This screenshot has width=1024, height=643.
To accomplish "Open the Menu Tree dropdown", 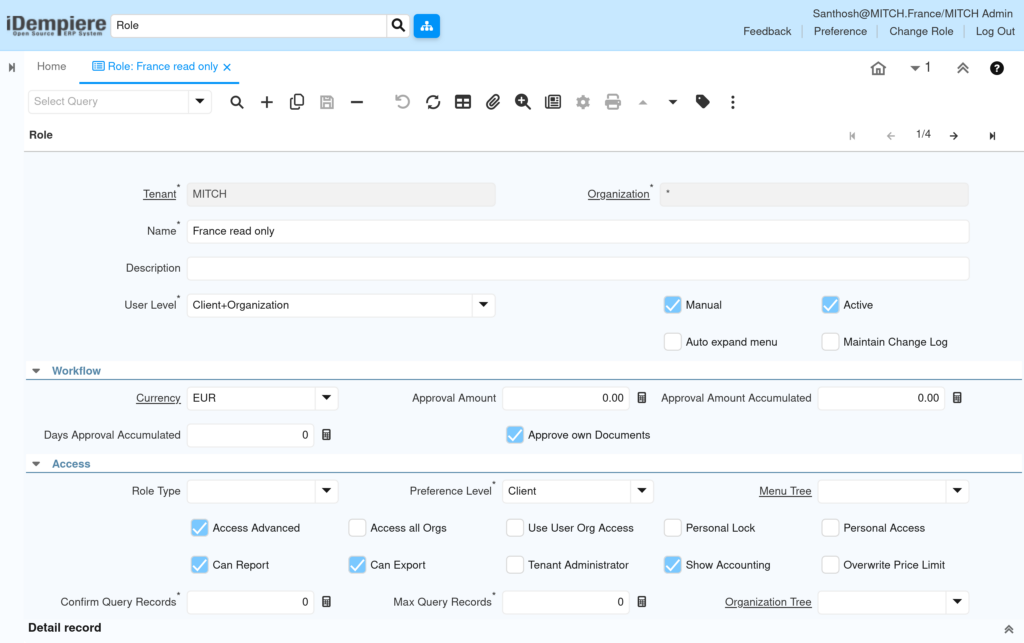I will tap(957, 491).
